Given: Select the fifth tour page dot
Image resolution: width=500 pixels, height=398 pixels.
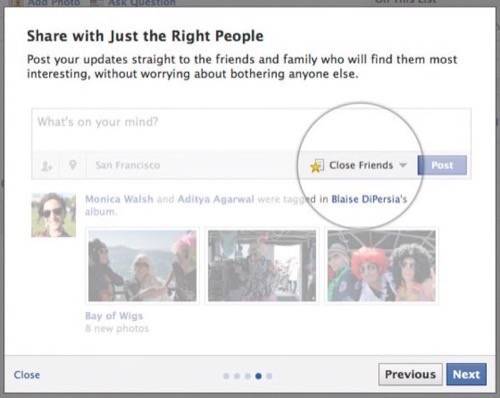Looking at the screenshot, I should pos(269,376).
